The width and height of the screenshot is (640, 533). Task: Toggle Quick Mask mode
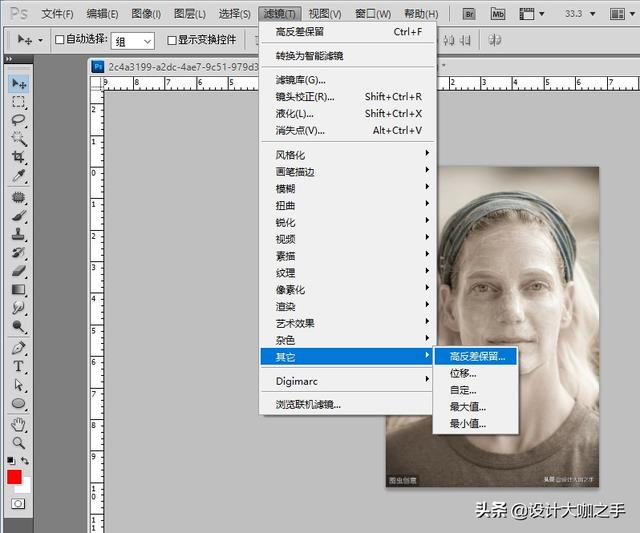pyautogui.click(x=18, y=504)
